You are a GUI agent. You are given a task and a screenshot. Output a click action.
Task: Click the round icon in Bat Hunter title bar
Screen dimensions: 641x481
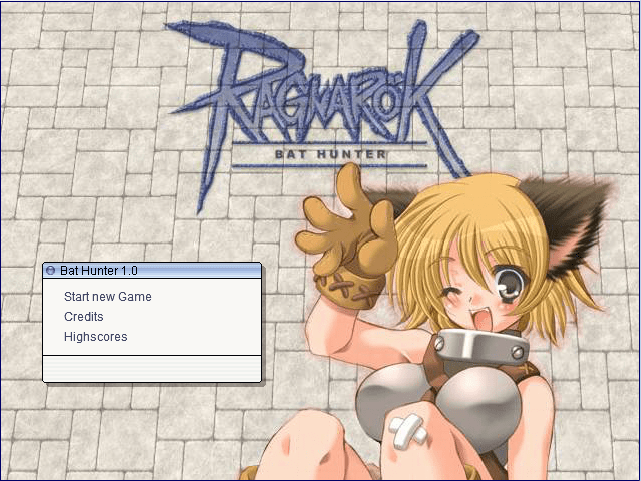tap(51, 271)
